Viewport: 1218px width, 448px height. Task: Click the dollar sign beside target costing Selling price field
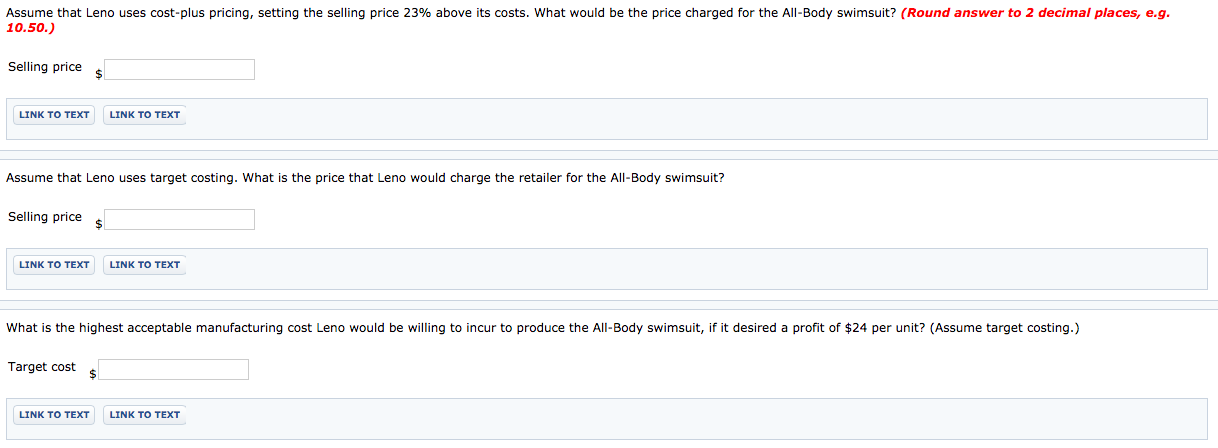pos(99,224)
